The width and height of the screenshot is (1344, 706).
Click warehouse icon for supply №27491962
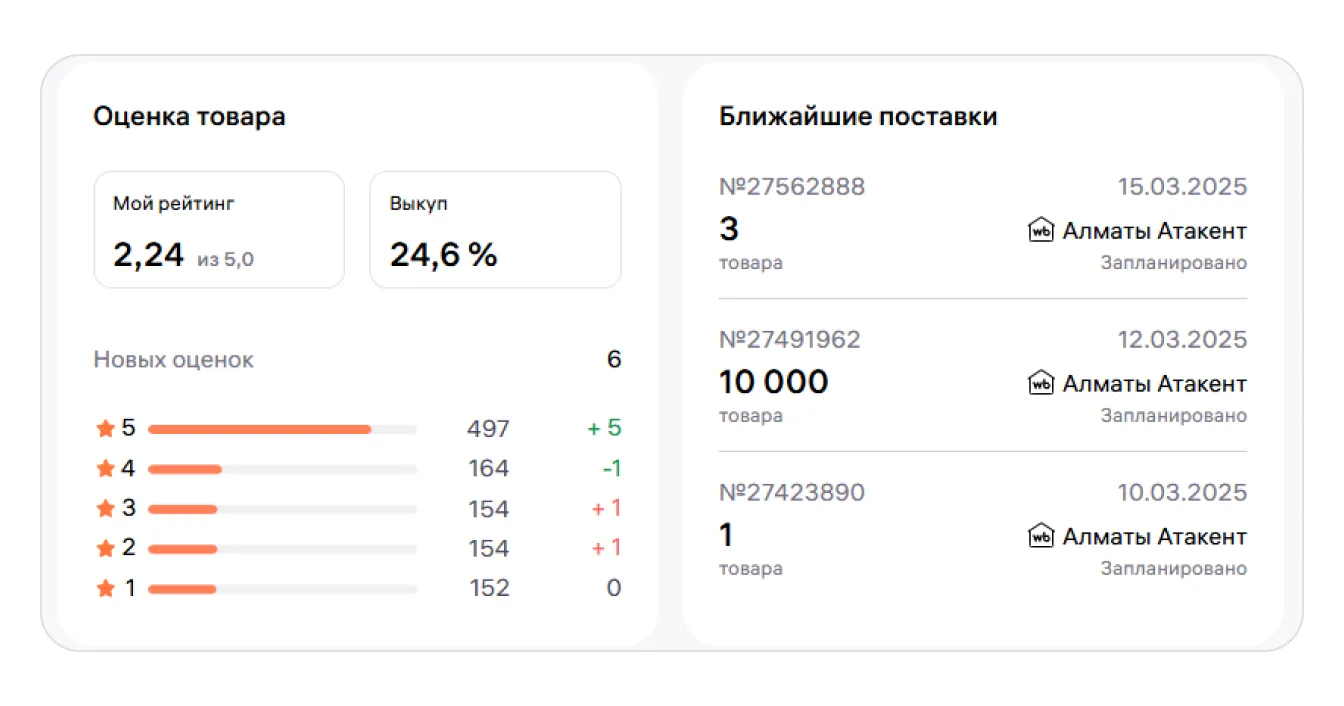[x=1041, y=384]
